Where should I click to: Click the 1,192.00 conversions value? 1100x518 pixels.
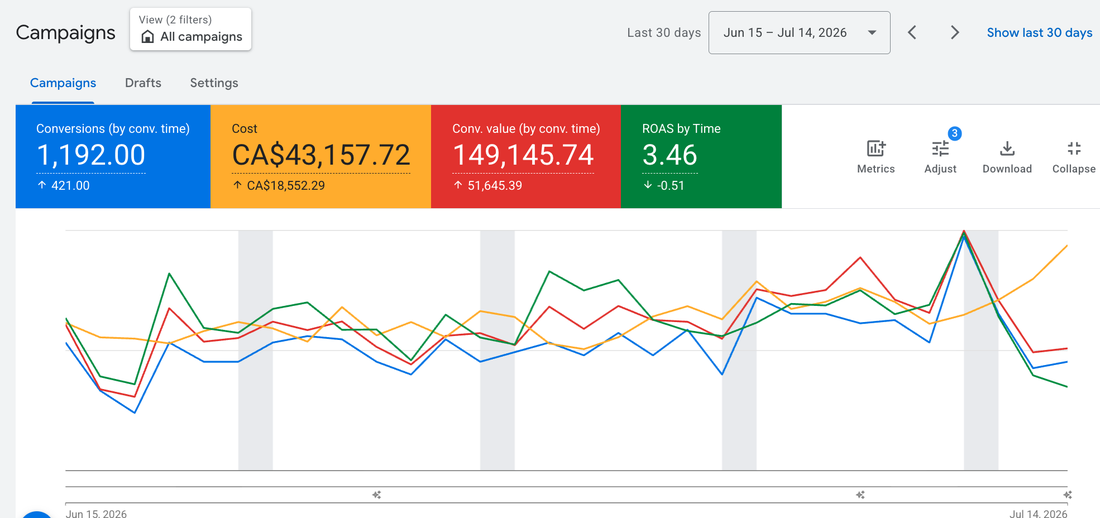pos(90,154)
